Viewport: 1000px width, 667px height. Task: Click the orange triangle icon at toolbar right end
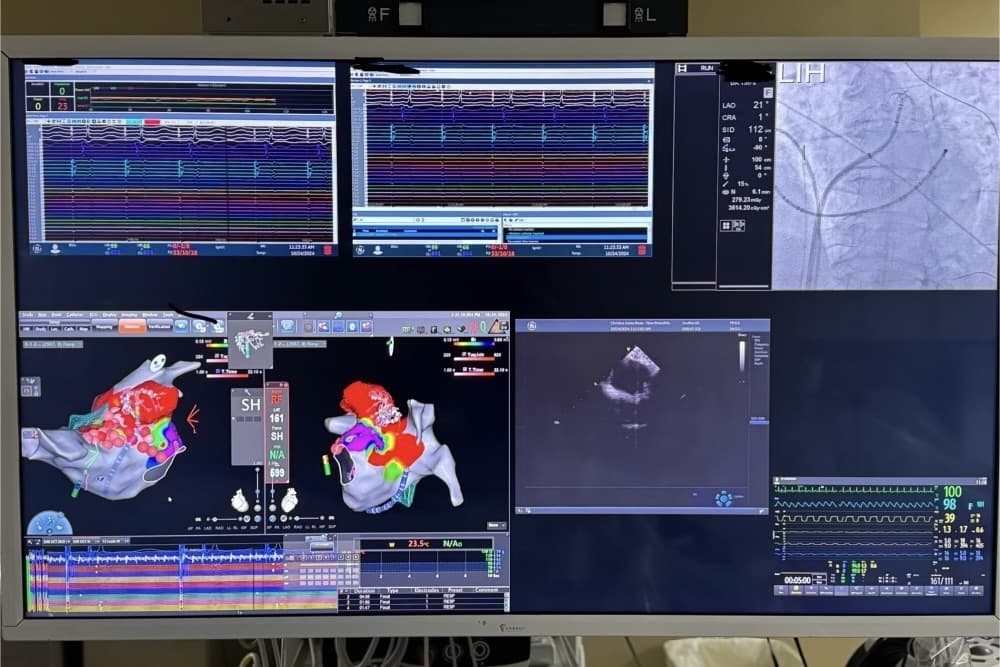point(497,326)
